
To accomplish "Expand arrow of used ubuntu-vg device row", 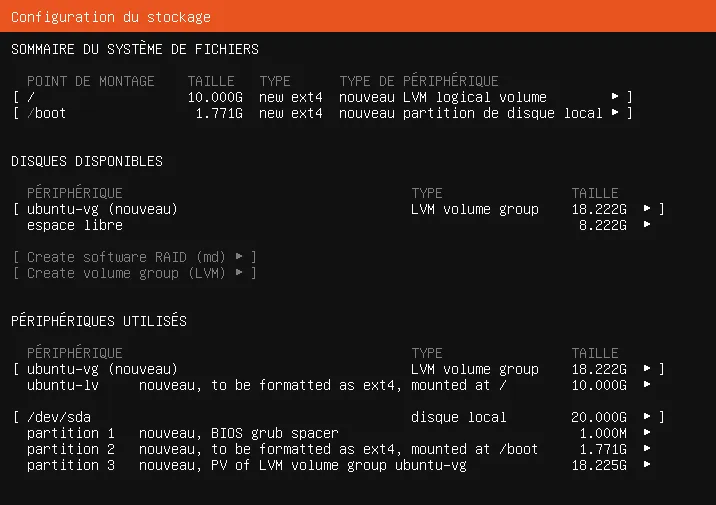I will point(647,368).
